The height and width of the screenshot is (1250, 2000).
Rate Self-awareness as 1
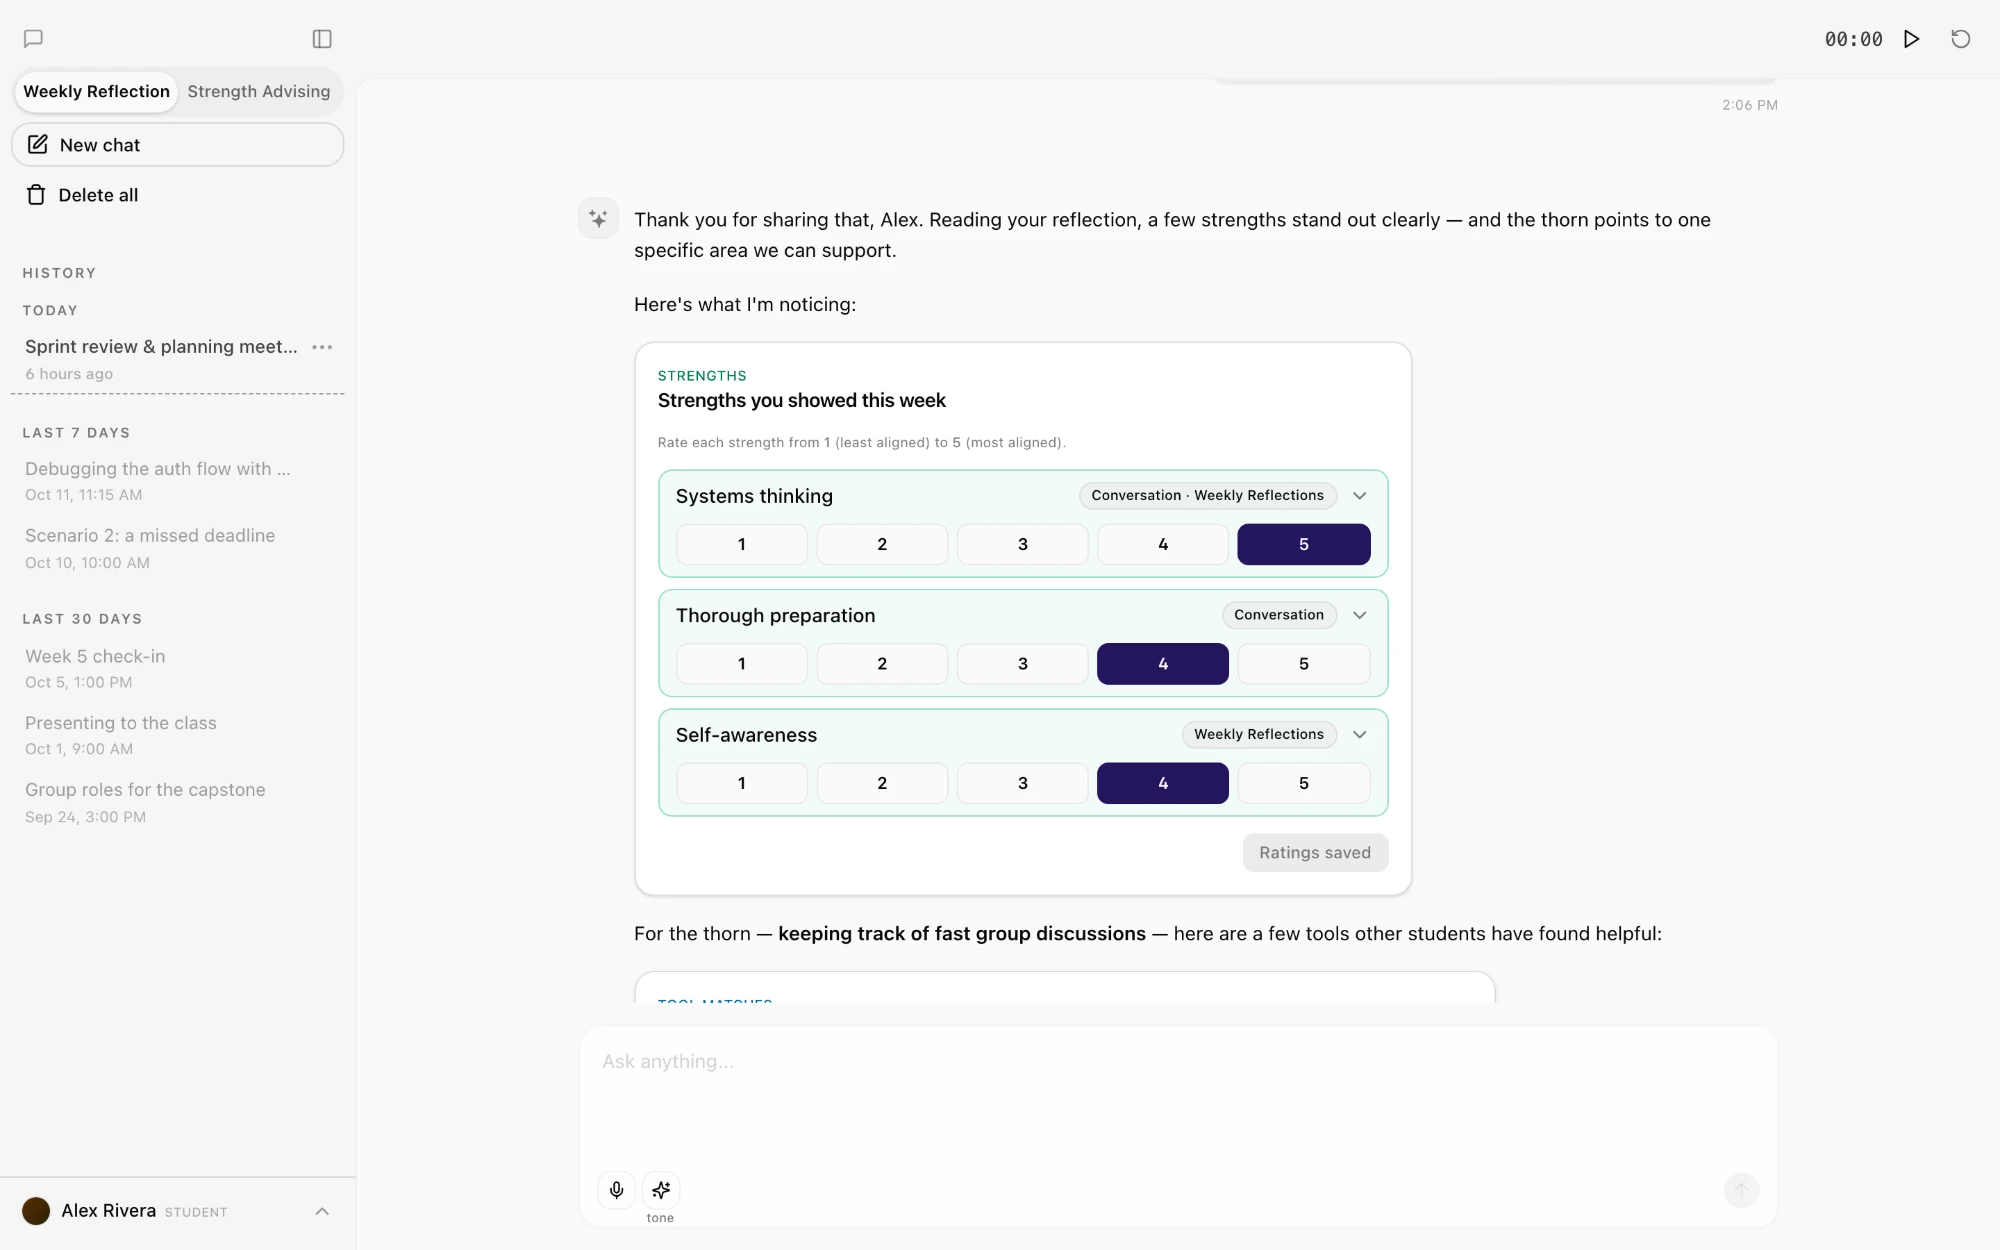[x=741, y=783]
